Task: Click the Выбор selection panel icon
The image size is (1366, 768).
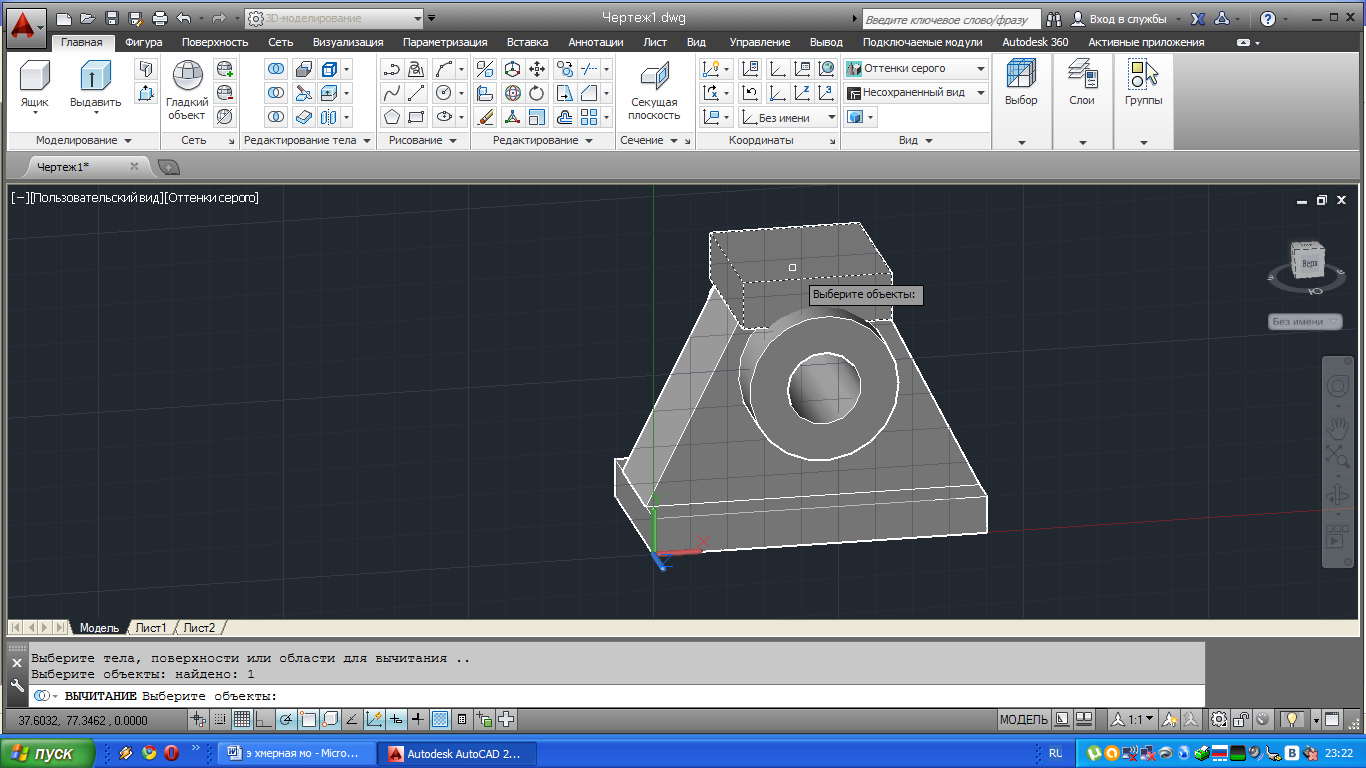Action: coord(1021,78)
